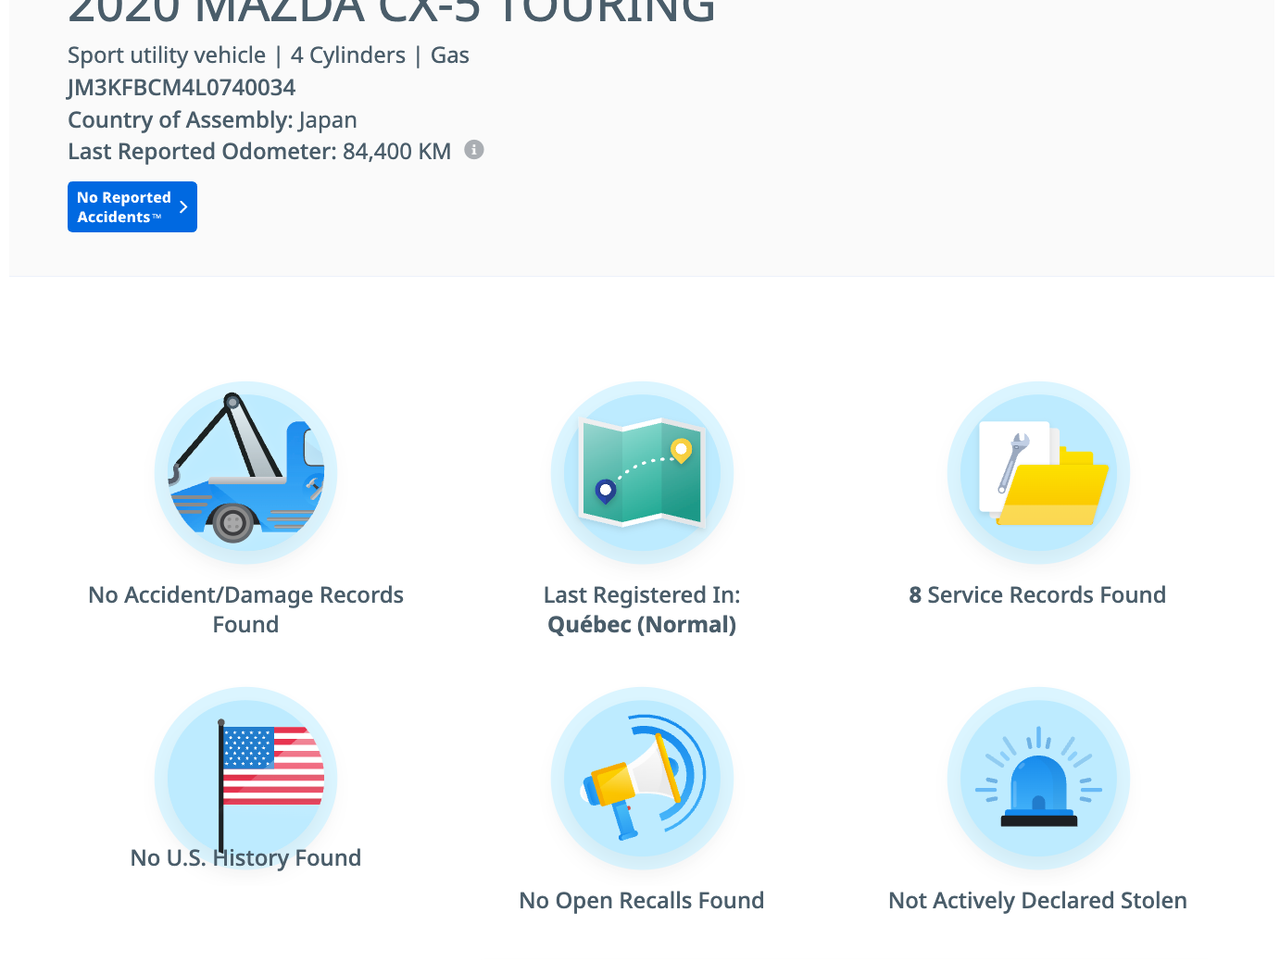Click 'No U.S. History Found' text

246,858
